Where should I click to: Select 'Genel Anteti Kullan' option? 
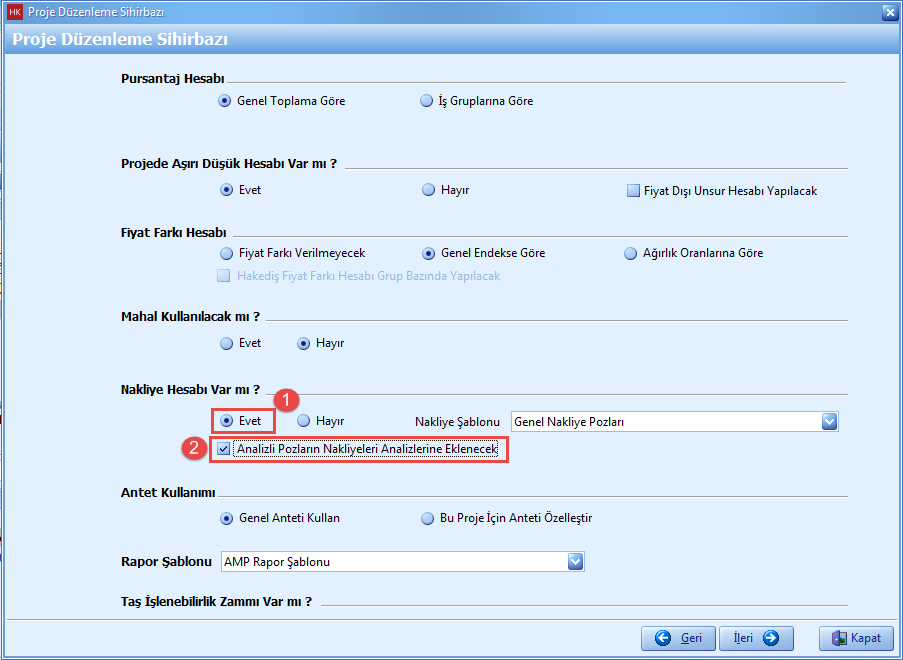point(226,518)
